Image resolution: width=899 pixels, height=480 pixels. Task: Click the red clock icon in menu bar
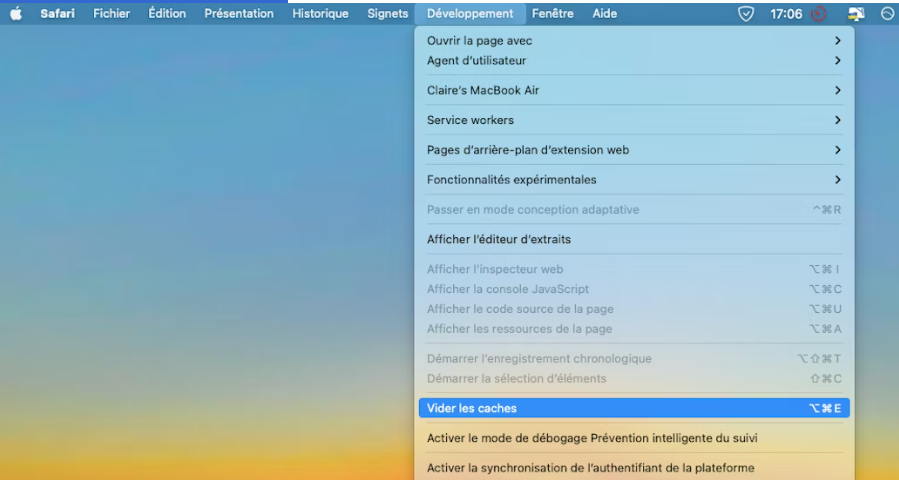(819, 14)
